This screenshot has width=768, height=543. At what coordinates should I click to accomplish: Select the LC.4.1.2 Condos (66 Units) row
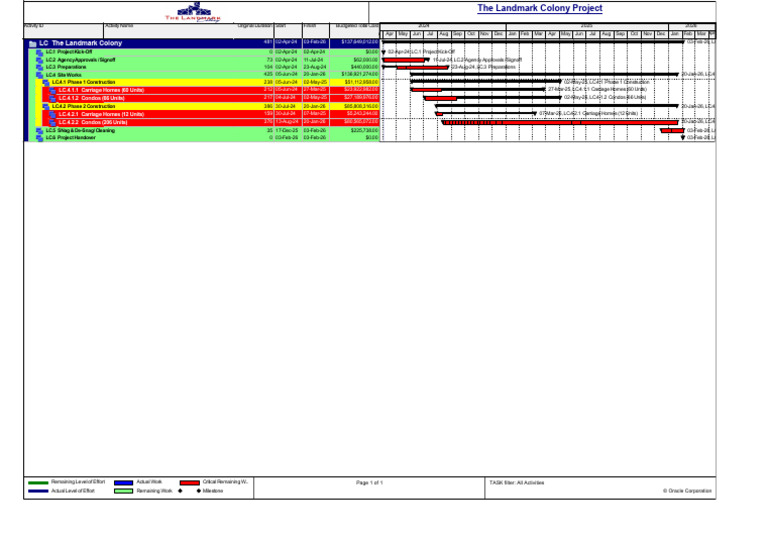click(x=211, y=98)
